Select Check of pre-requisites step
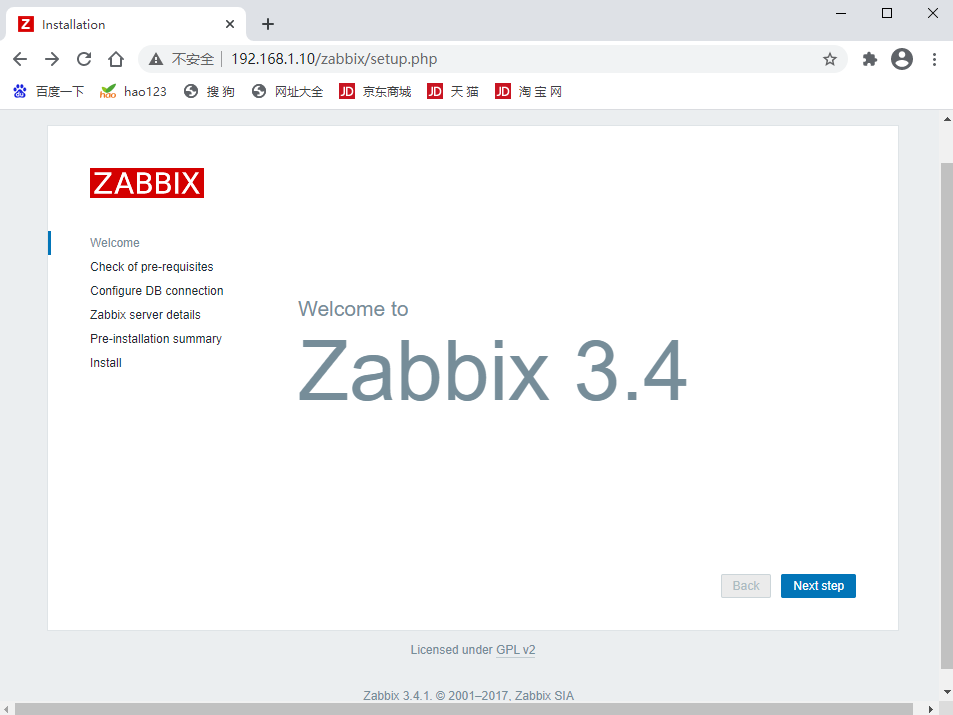 [x=152, y=267]
